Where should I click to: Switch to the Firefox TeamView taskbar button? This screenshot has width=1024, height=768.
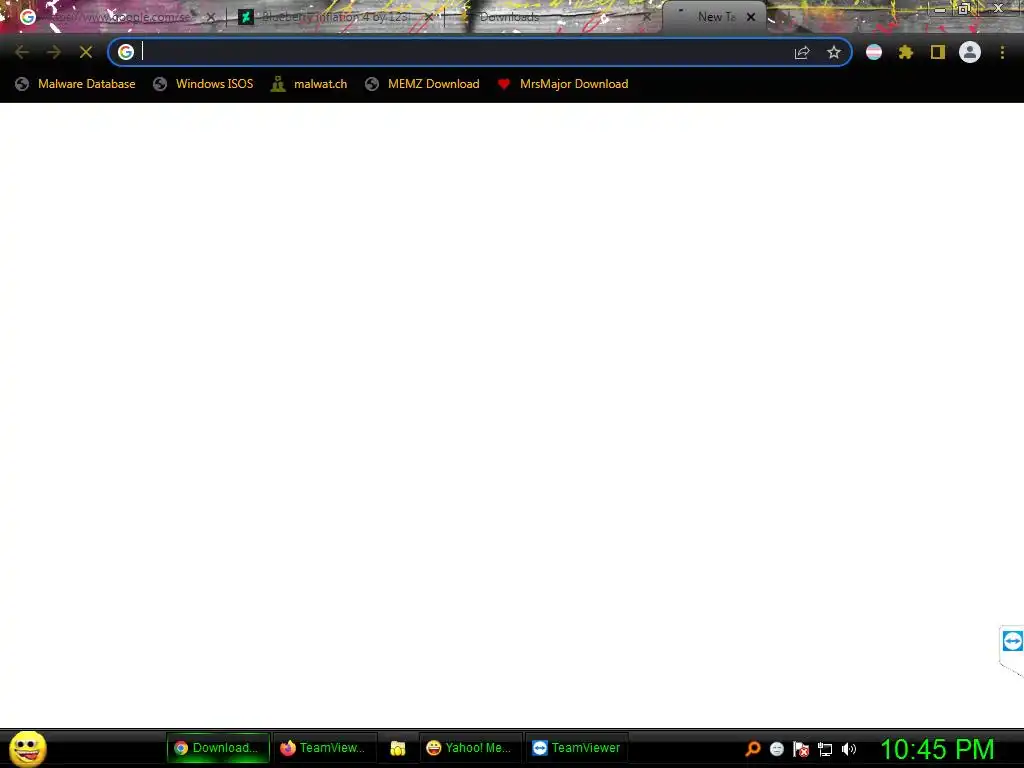tap(324, 748)
